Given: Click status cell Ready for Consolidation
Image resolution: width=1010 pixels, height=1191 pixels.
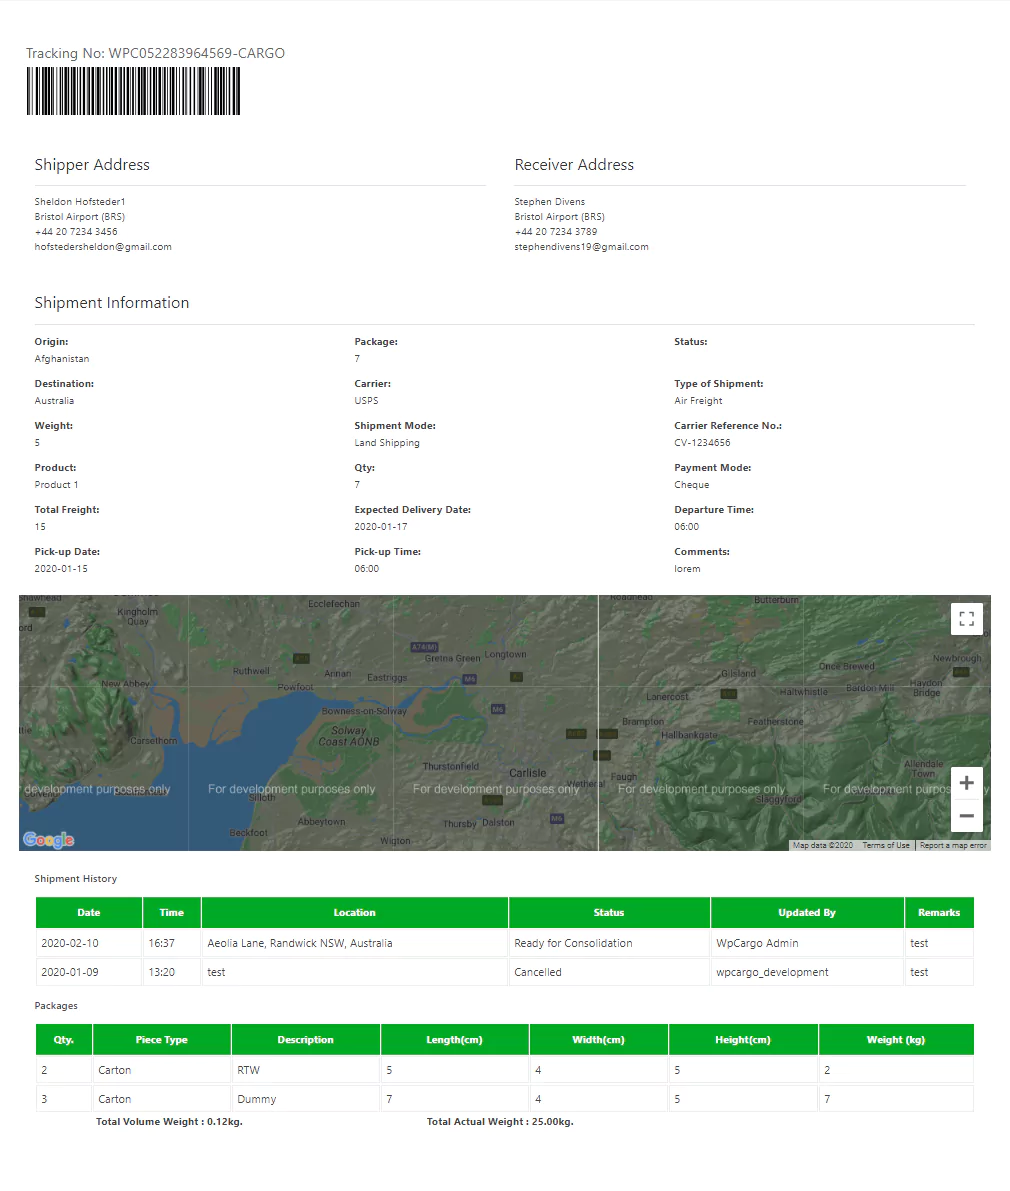Looking at the screenshot, I should (609, 943).
